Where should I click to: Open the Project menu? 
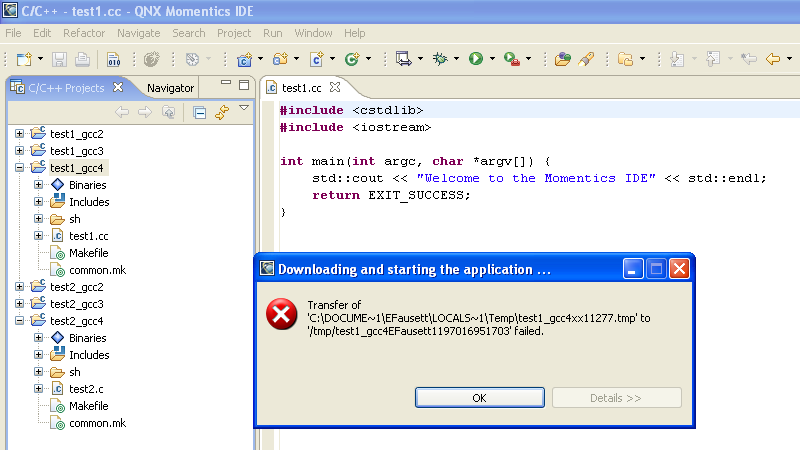pyautogui.click(x=234, y=33)
